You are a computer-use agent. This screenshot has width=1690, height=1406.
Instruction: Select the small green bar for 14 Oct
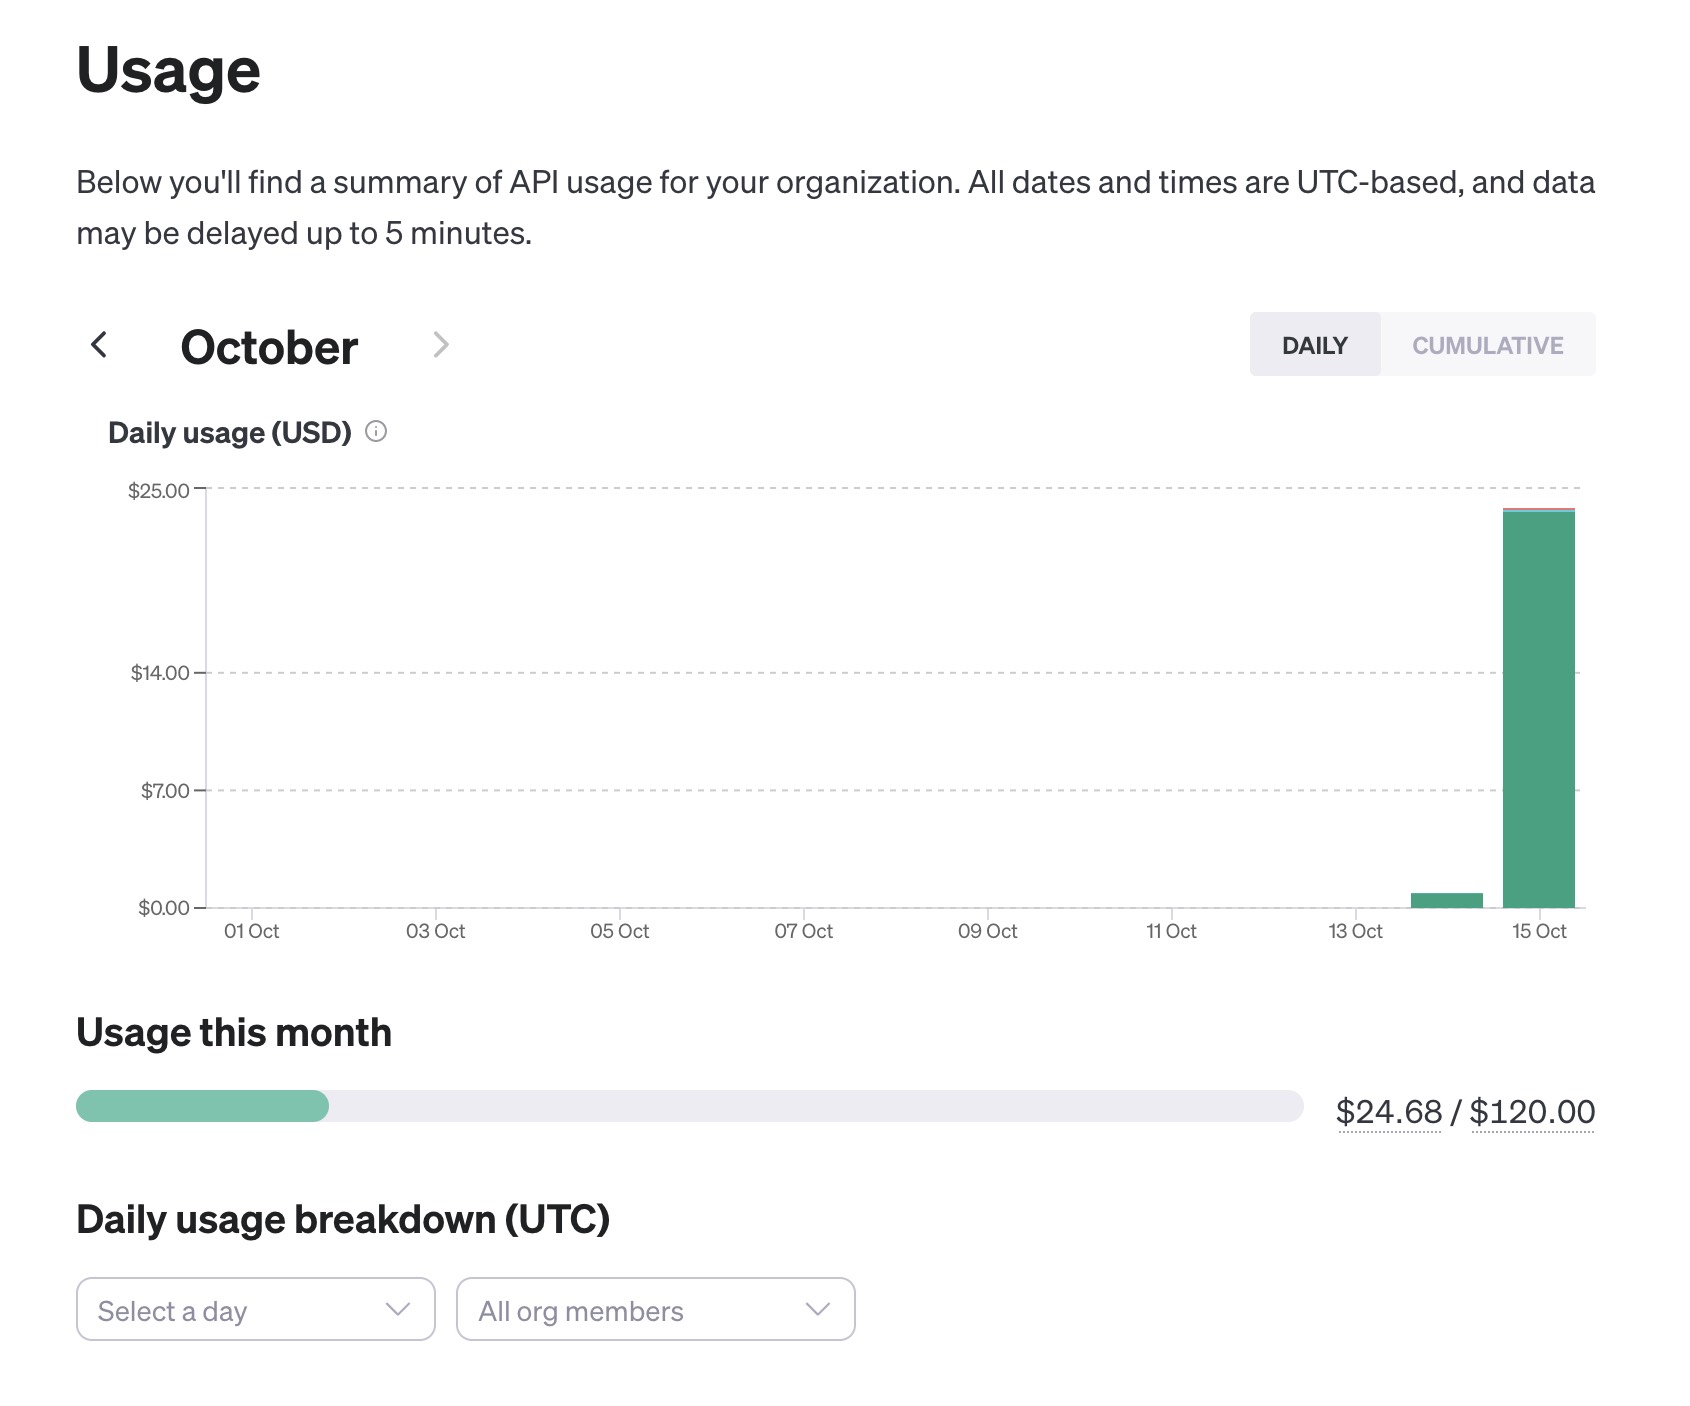pos(1446,900)
